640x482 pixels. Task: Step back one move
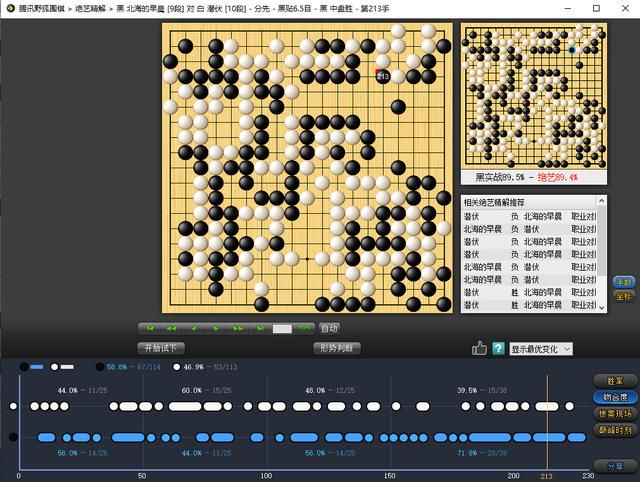point(194,329)
